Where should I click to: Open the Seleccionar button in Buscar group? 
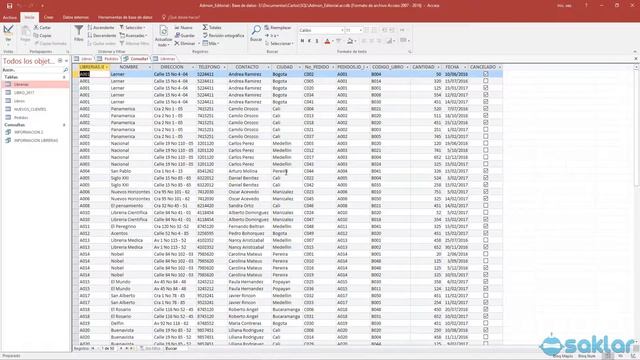(280, 43)
